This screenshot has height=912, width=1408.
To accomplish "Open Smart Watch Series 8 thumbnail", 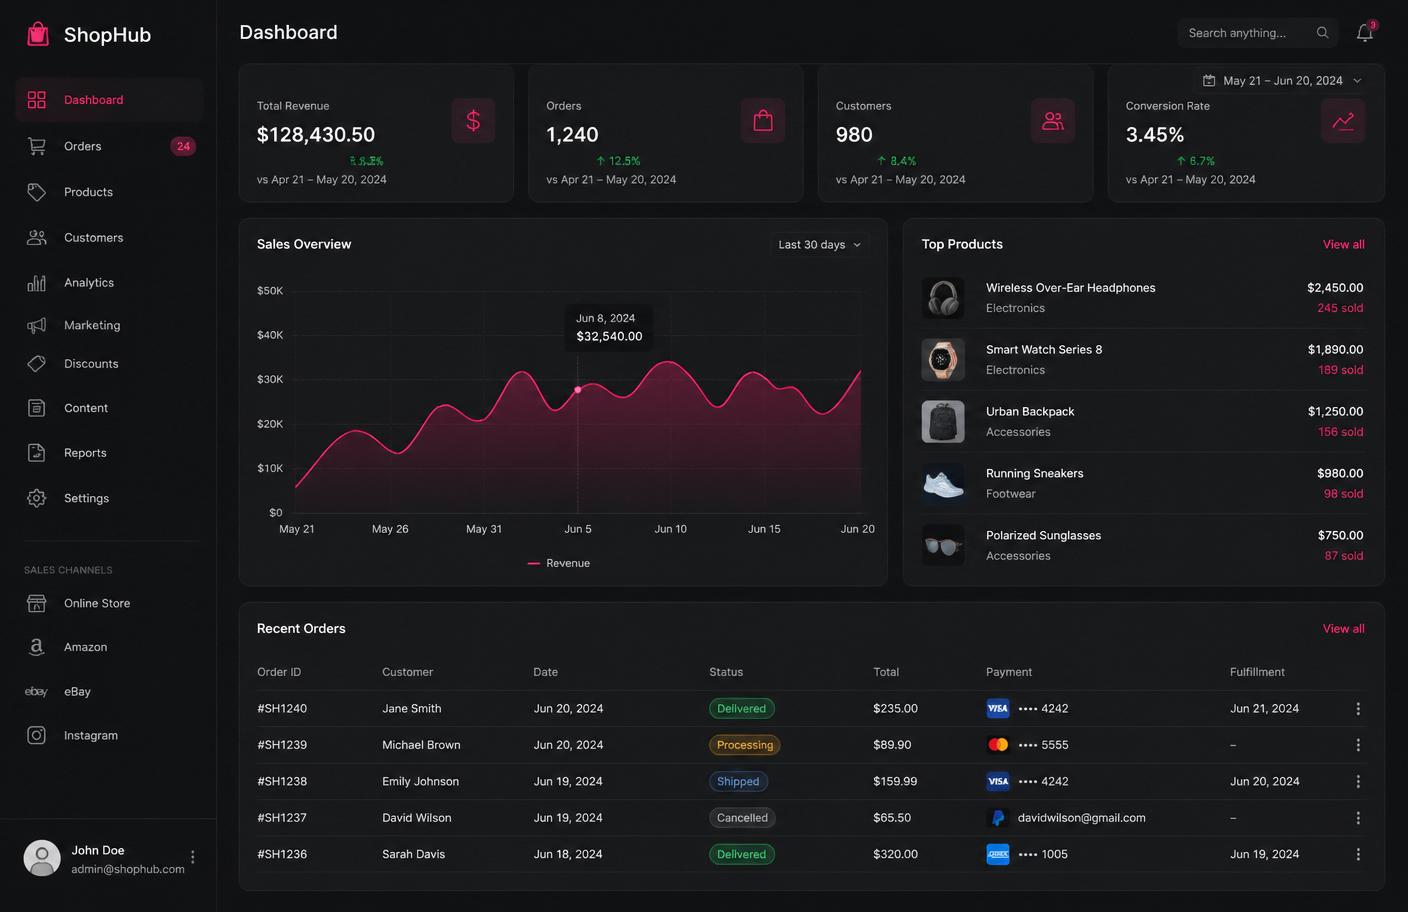I will pyautogui.click(x=943, y=360).
